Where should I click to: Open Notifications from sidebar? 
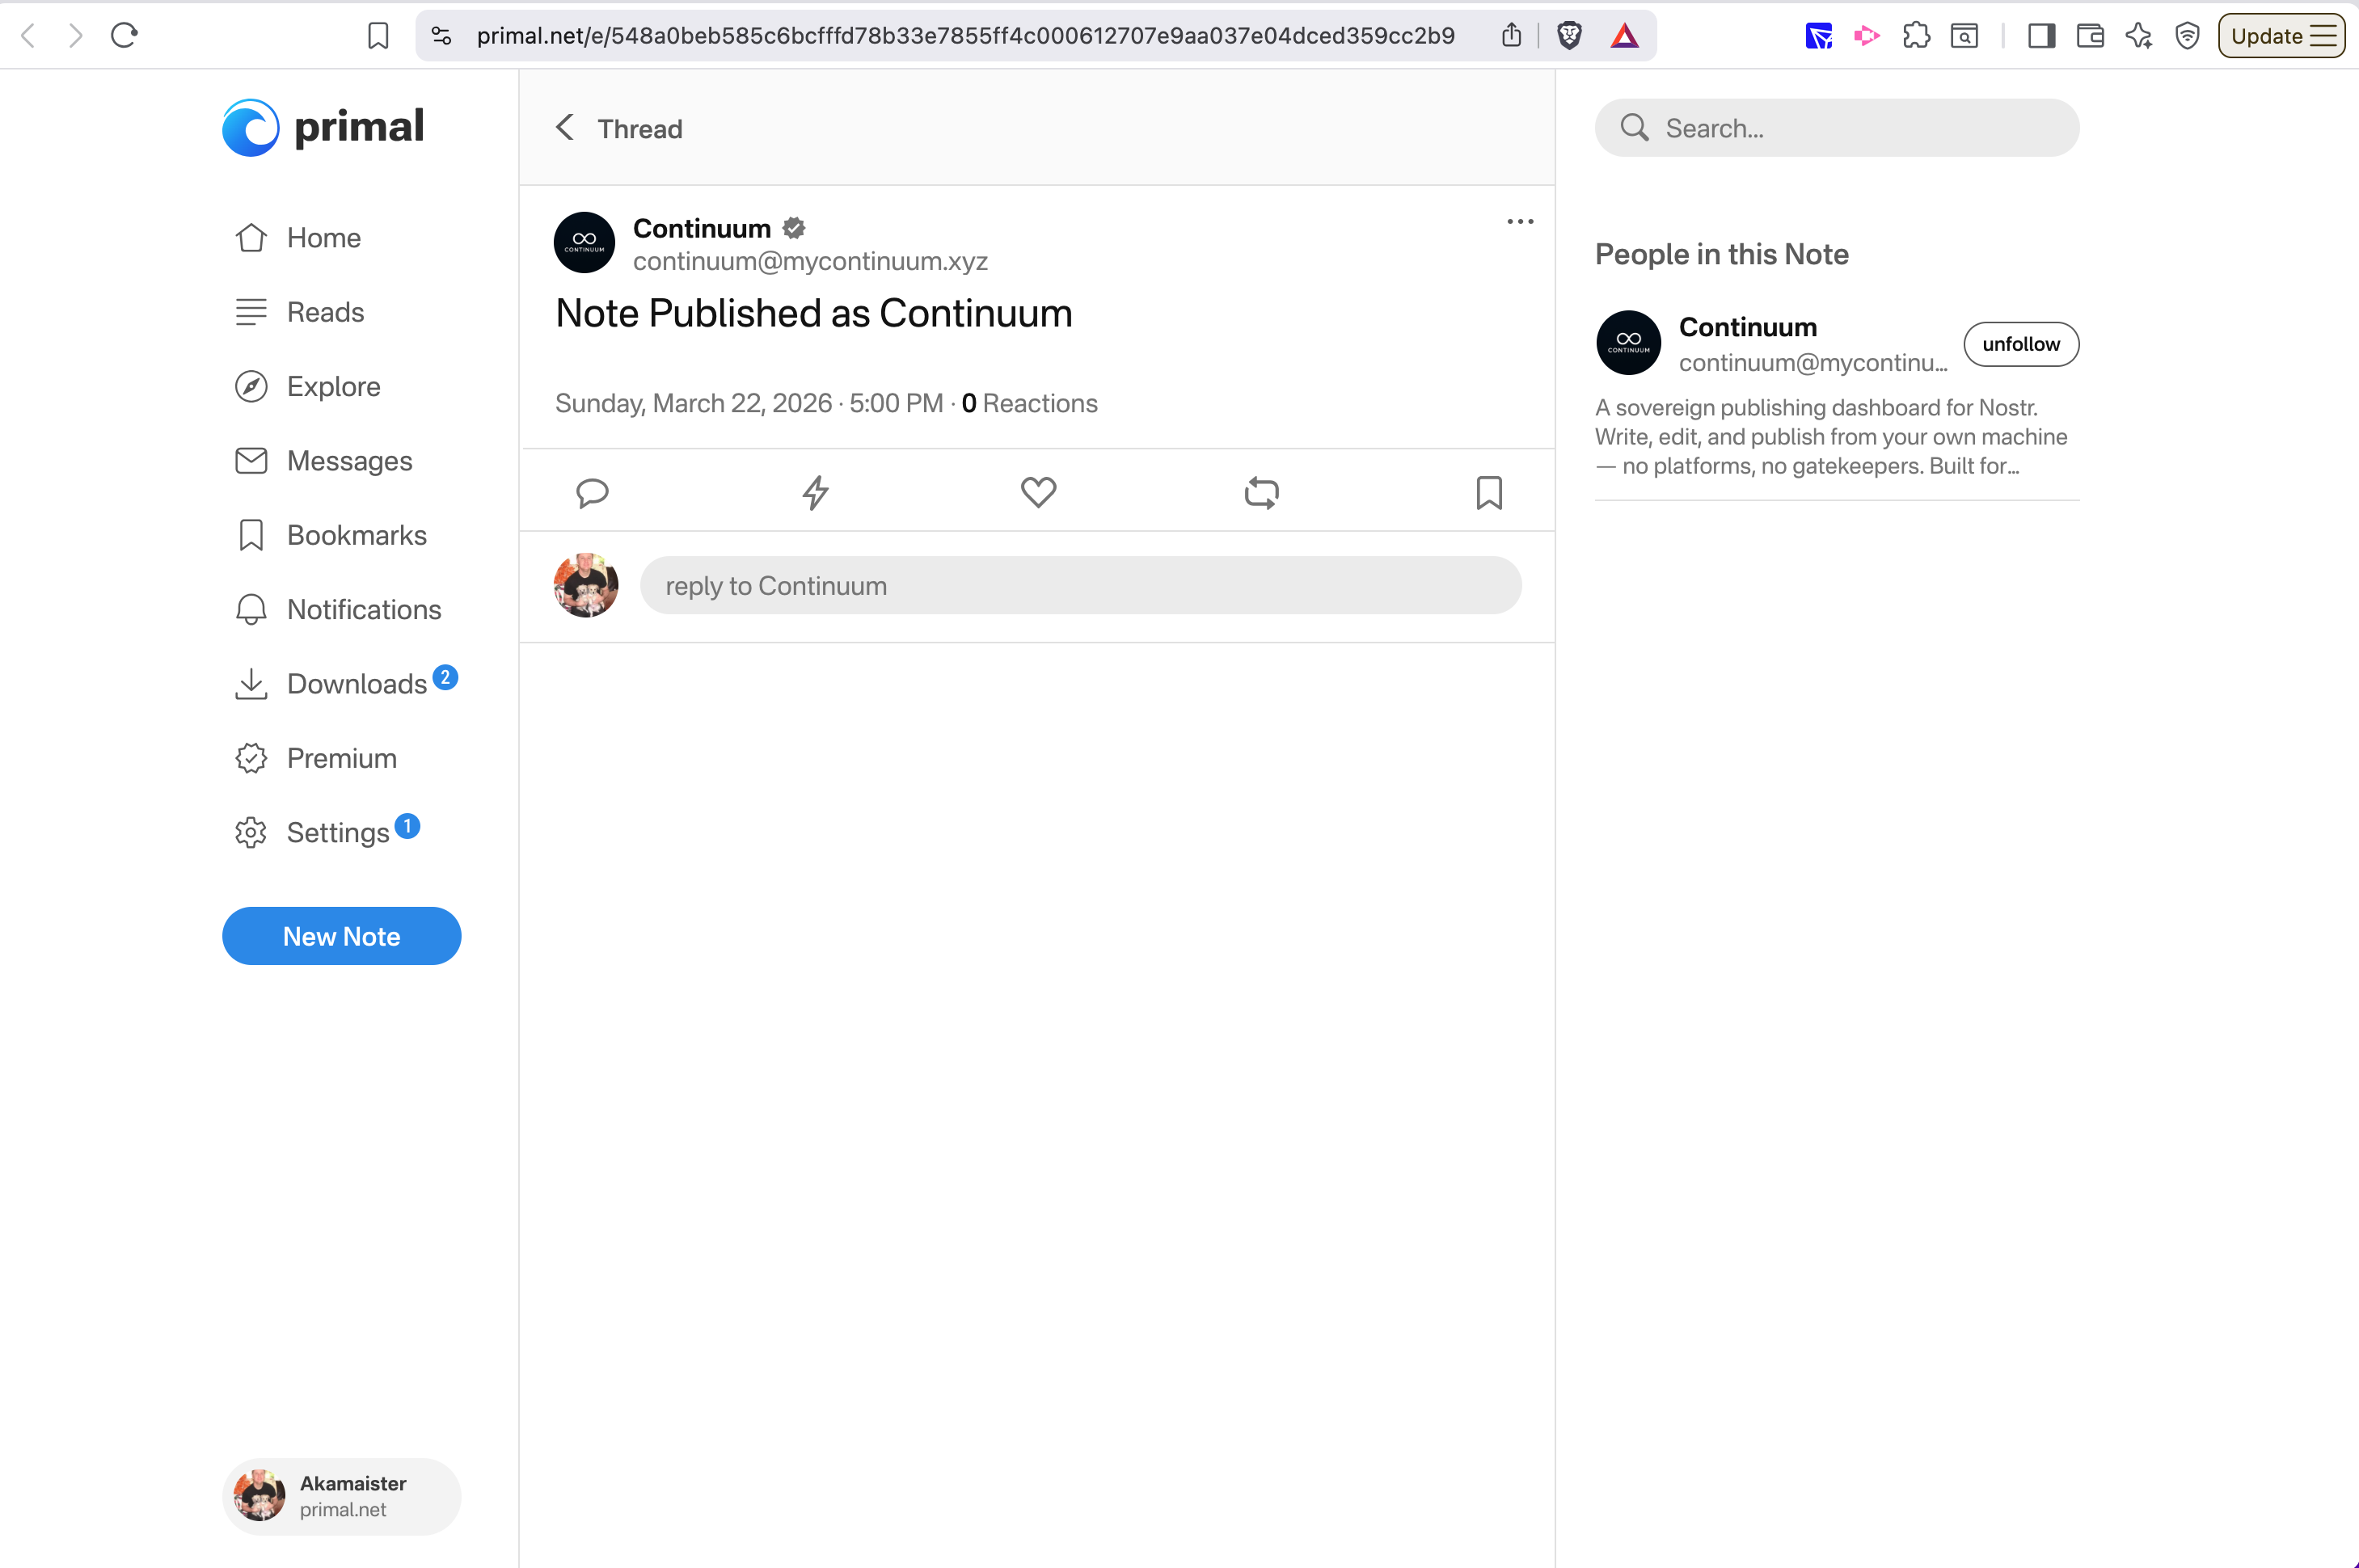point(363,609)
